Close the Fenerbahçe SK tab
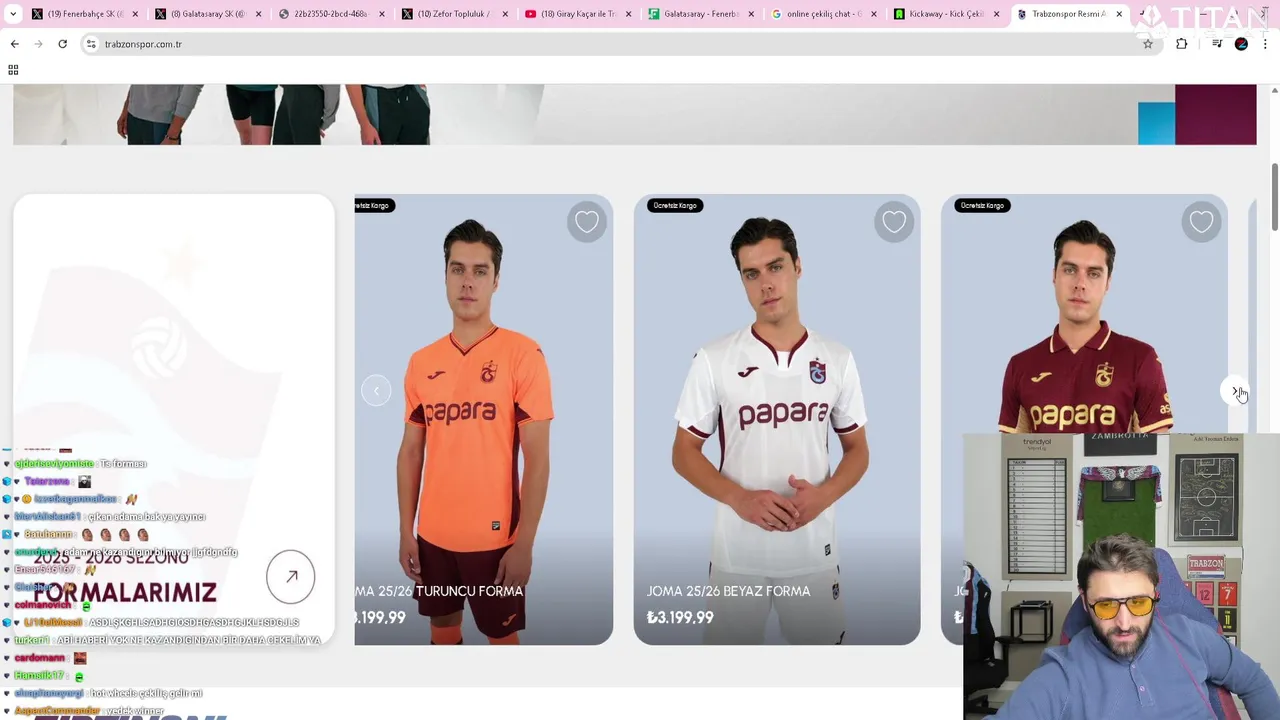The height and width of the screenshot is (720, 1280). (136, 14)
